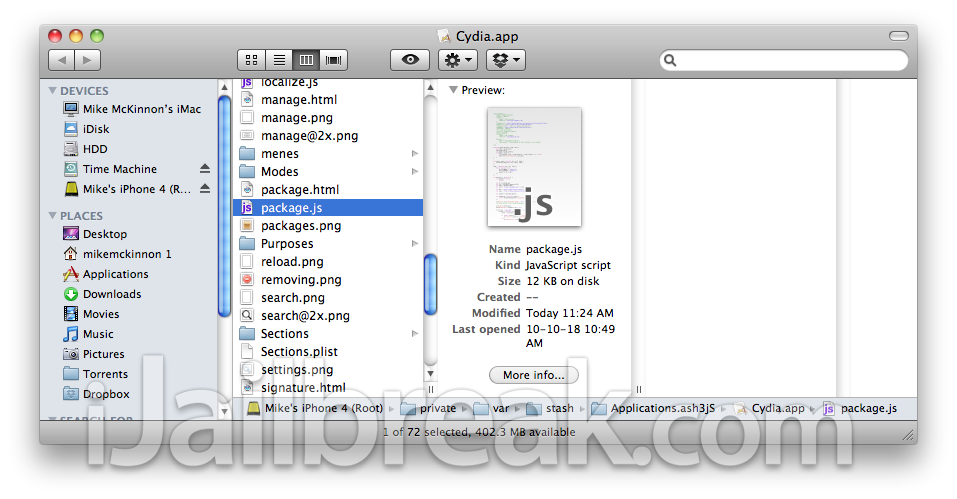Click file list scroll down arrow

tap(430, 373)
